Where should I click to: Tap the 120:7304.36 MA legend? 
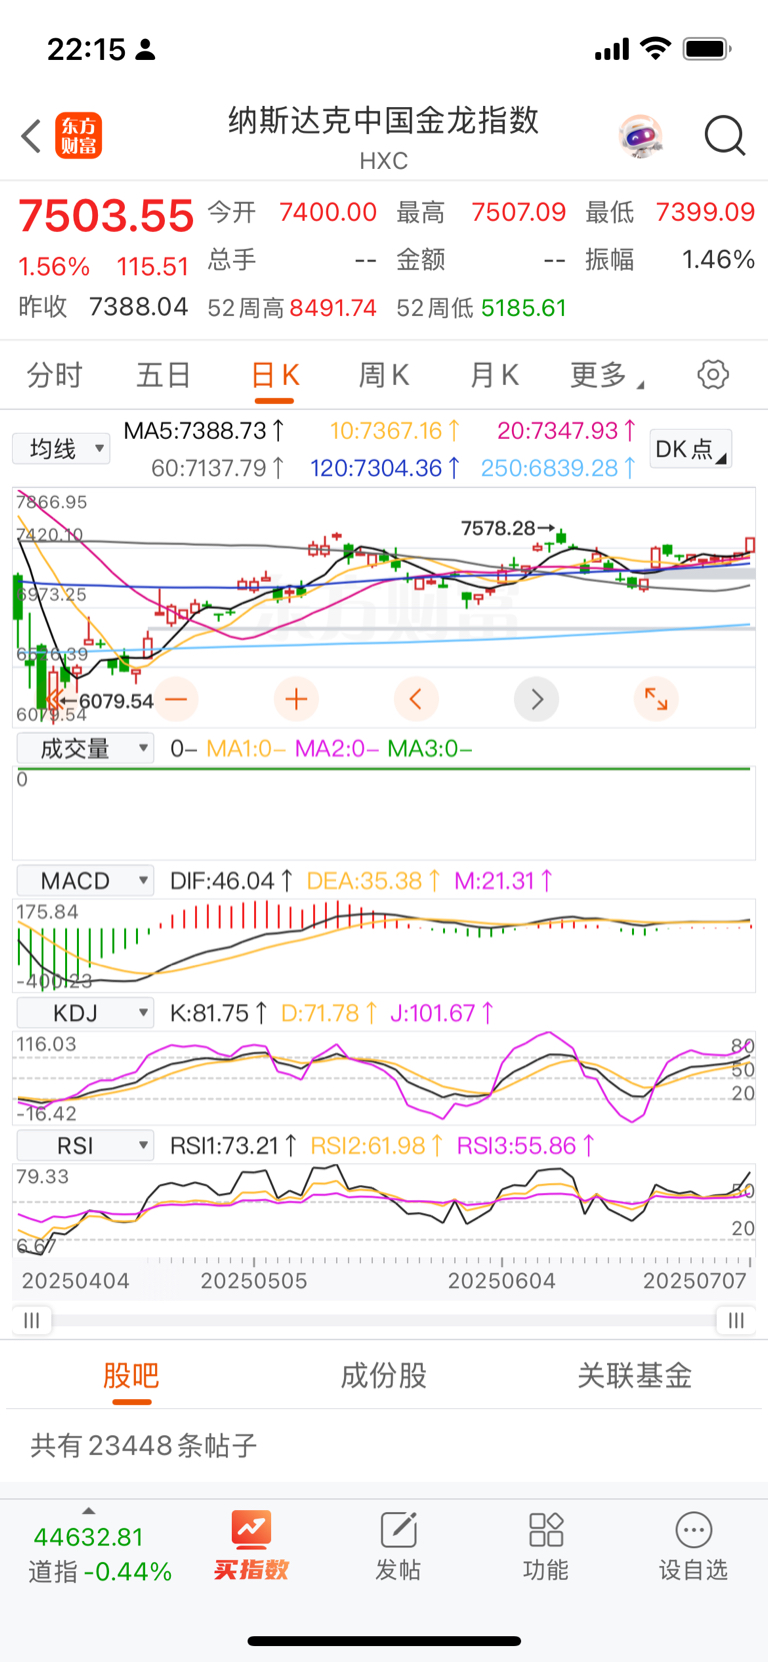click(385, 468)
